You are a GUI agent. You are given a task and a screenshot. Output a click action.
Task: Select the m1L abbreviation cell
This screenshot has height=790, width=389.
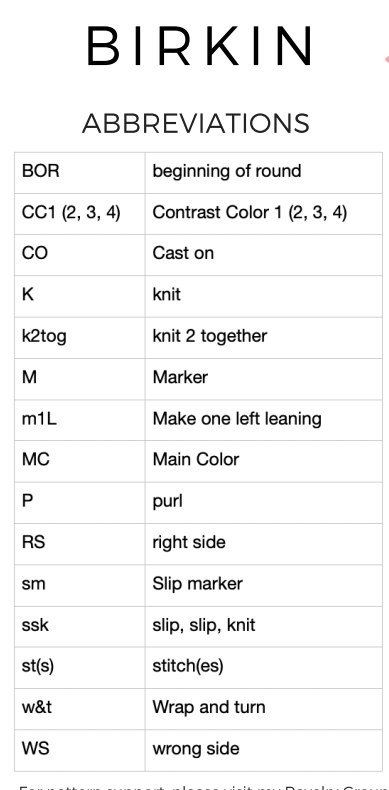click(x=80, y=420)
